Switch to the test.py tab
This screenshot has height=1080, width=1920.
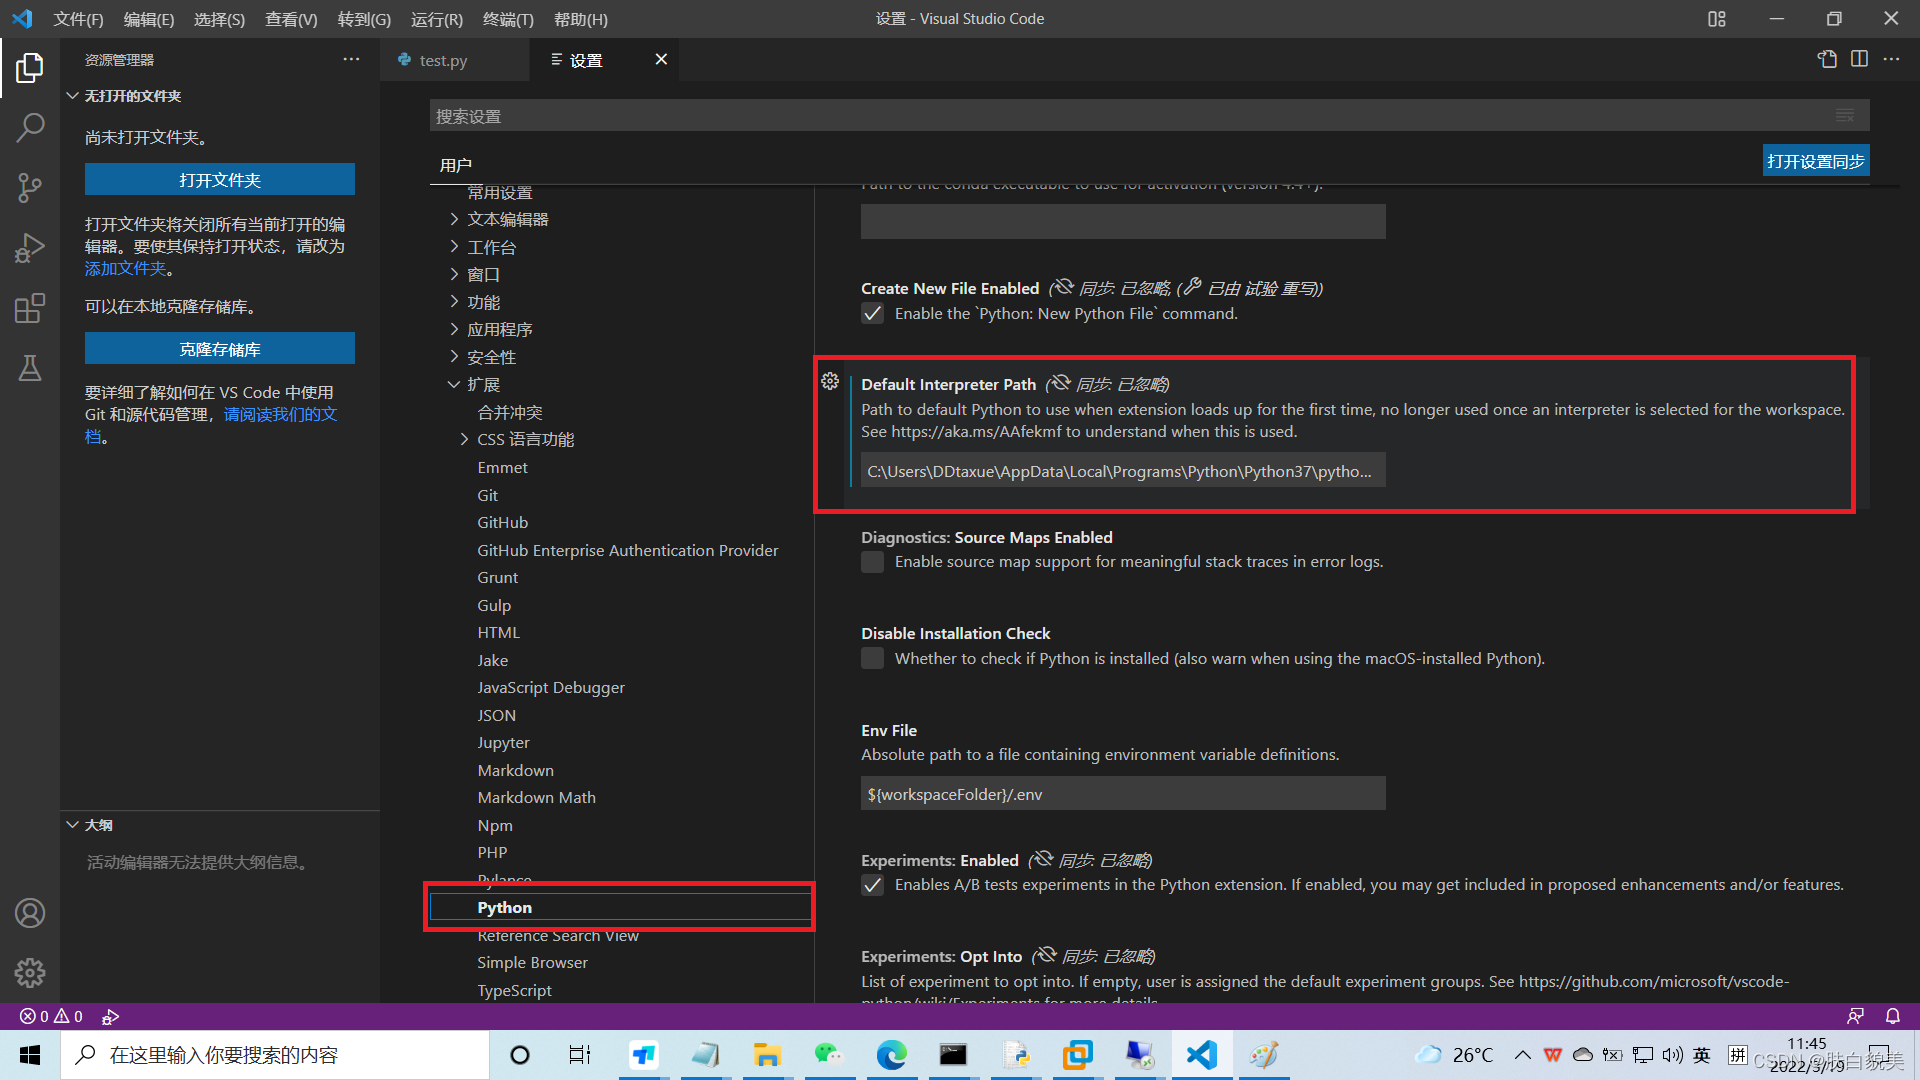(x=444, y=60)
